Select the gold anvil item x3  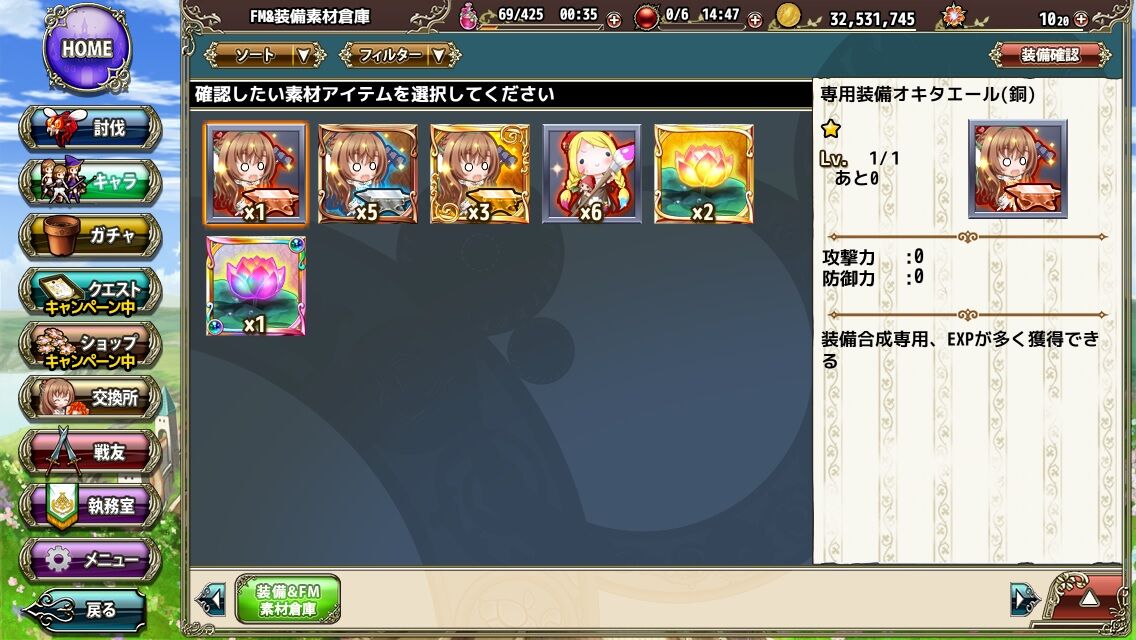pyautogui.click(x=480, y=173)
